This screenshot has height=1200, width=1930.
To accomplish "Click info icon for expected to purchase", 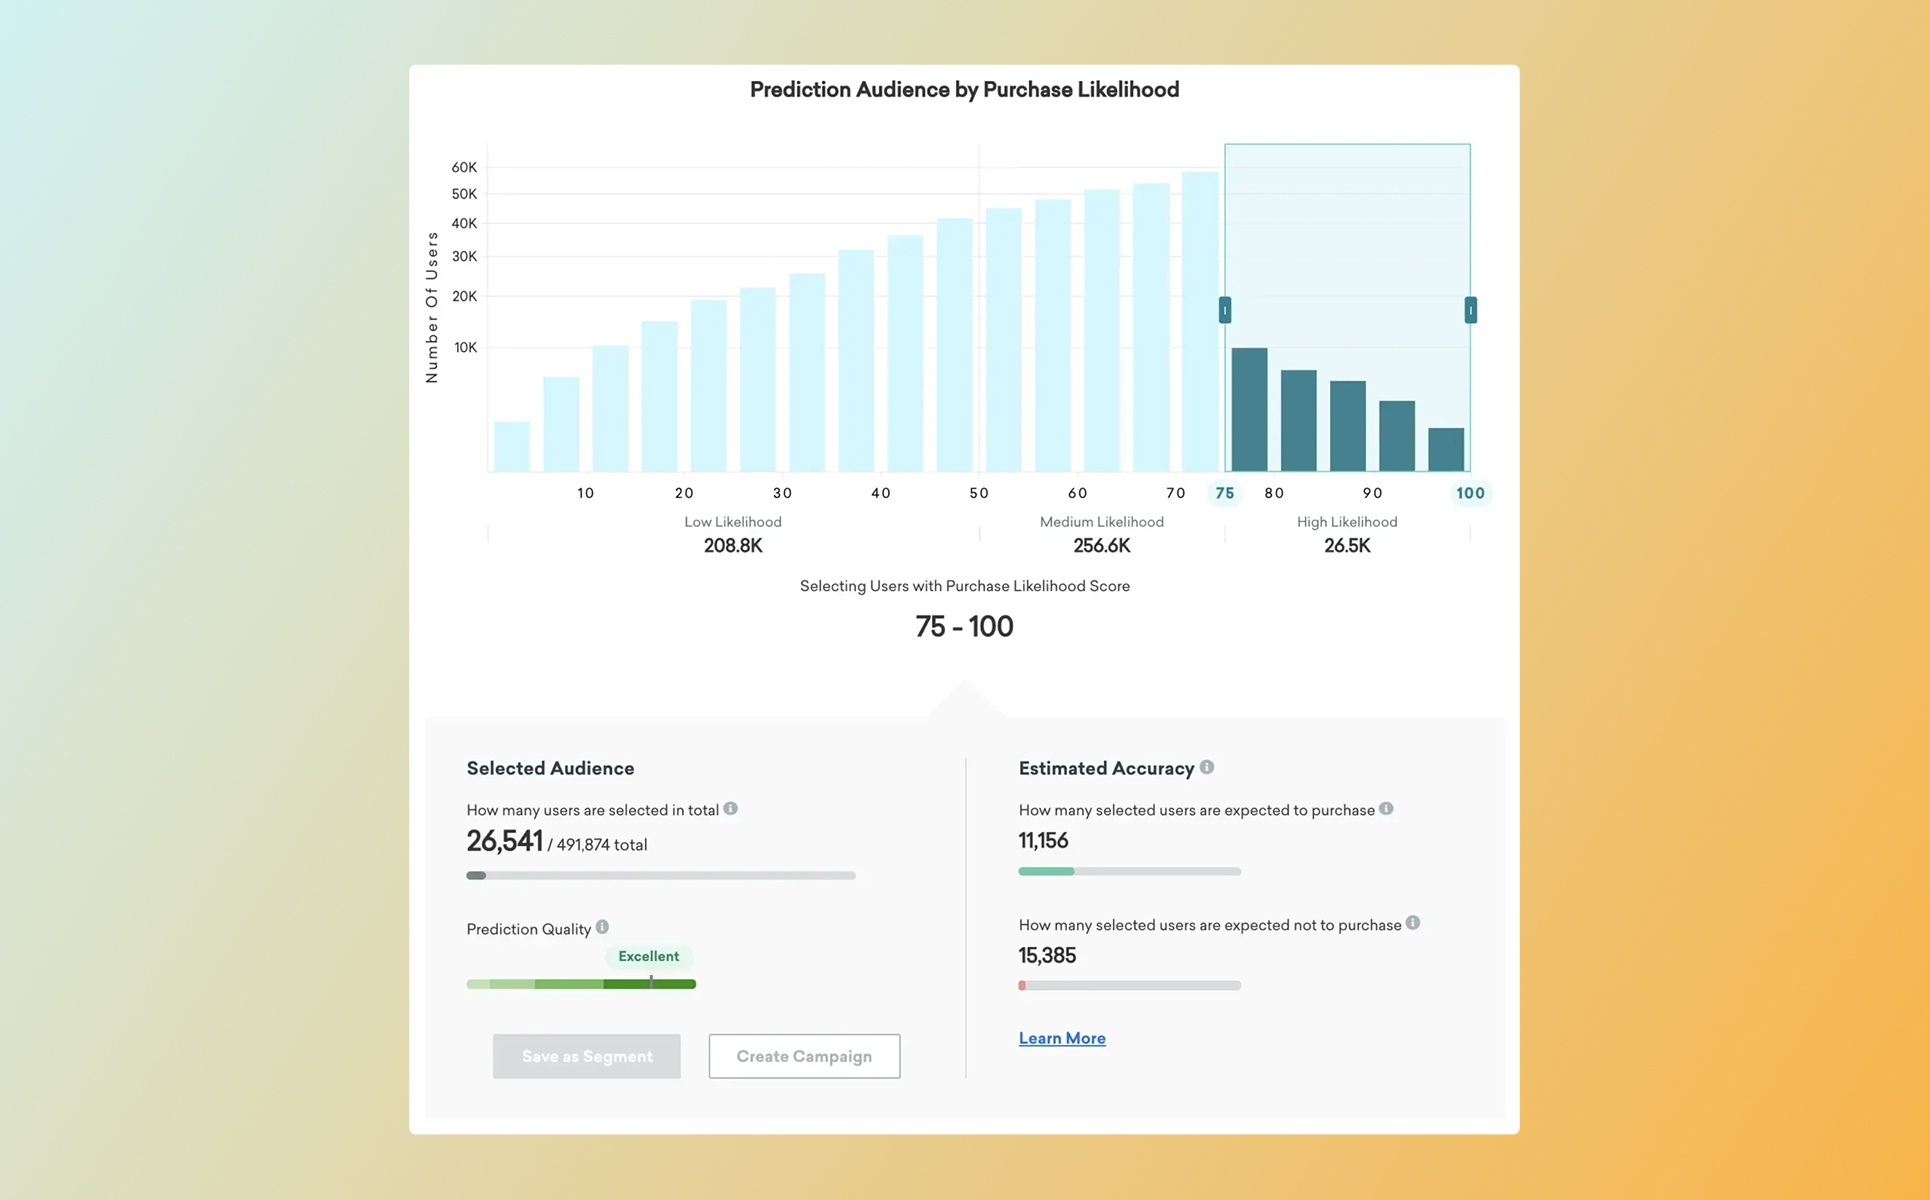I will tap(1386, 808).
